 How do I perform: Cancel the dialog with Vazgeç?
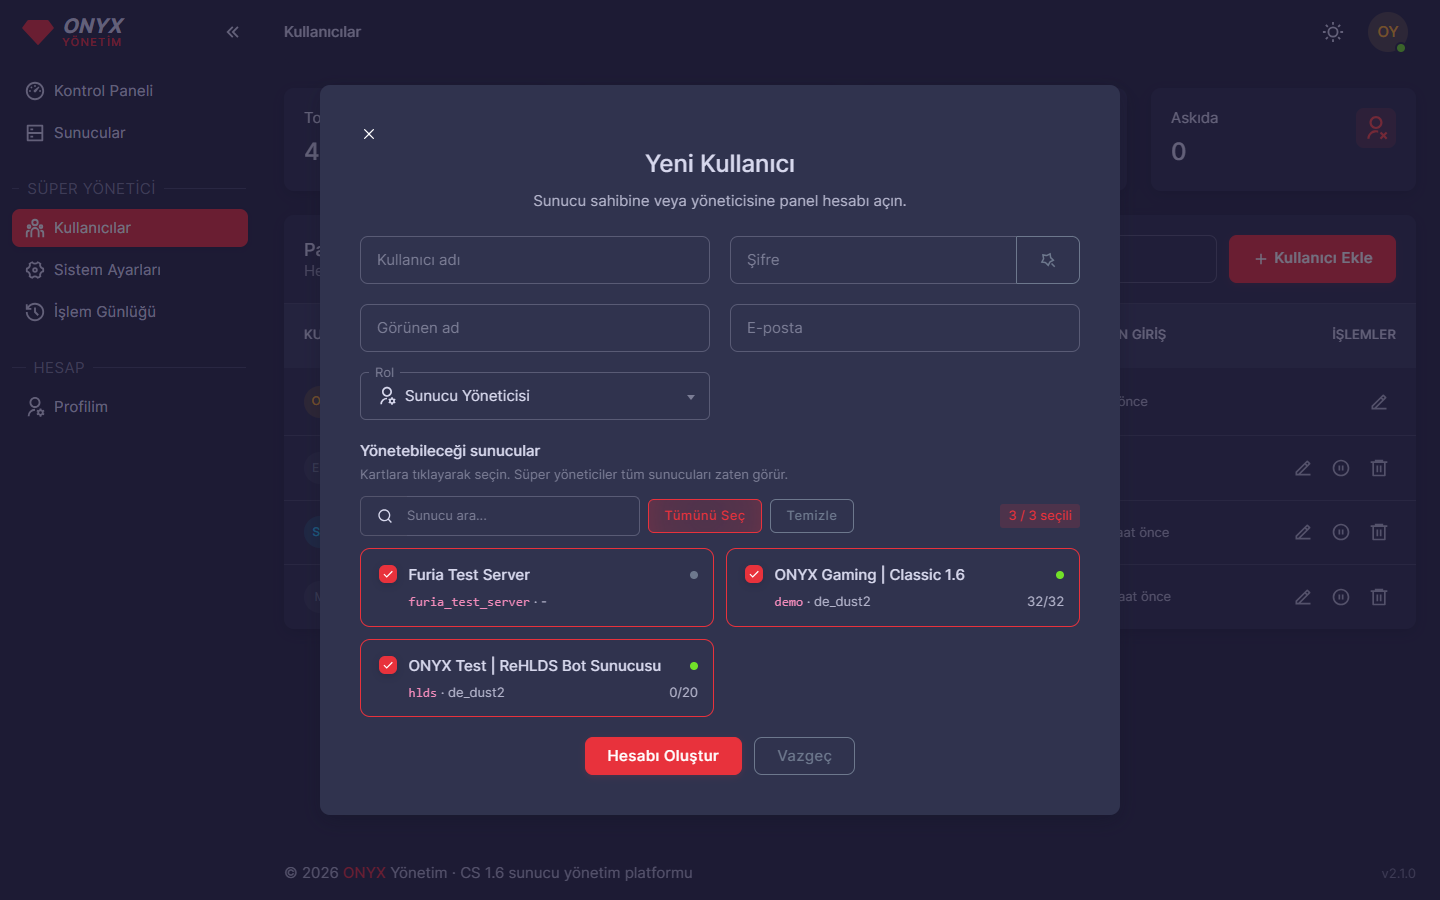(804, 756)
